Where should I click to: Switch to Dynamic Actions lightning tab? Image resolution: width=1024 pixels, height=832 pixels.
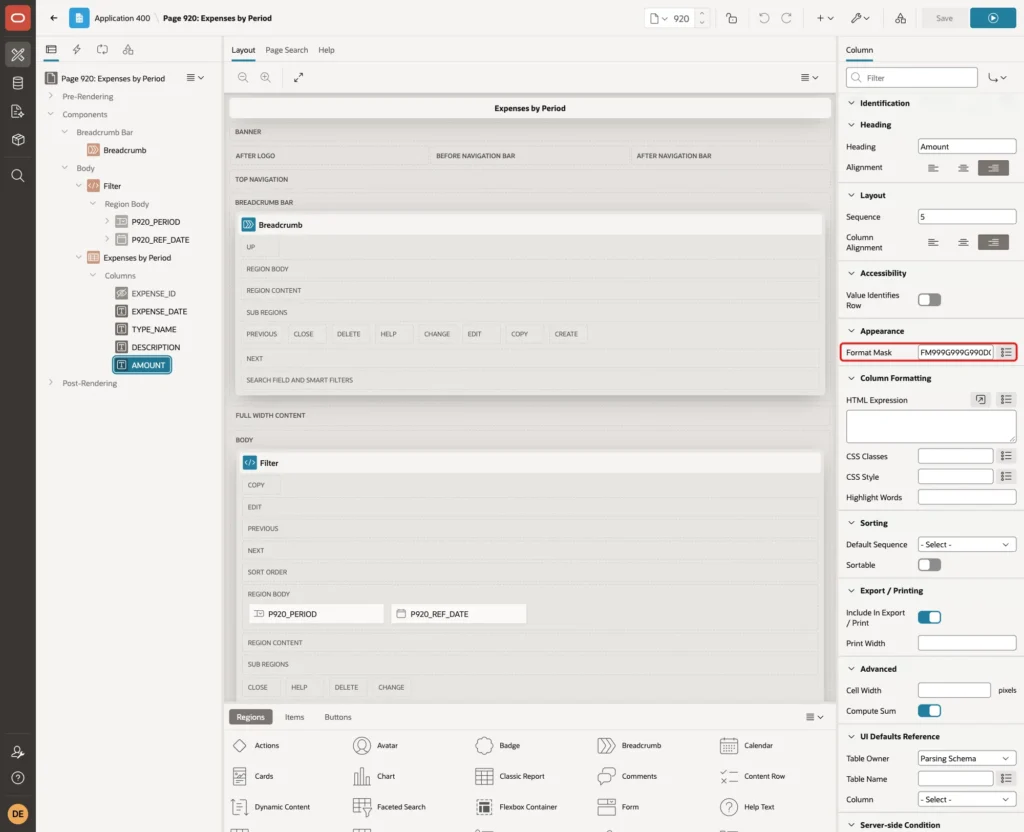pos(76,50)
